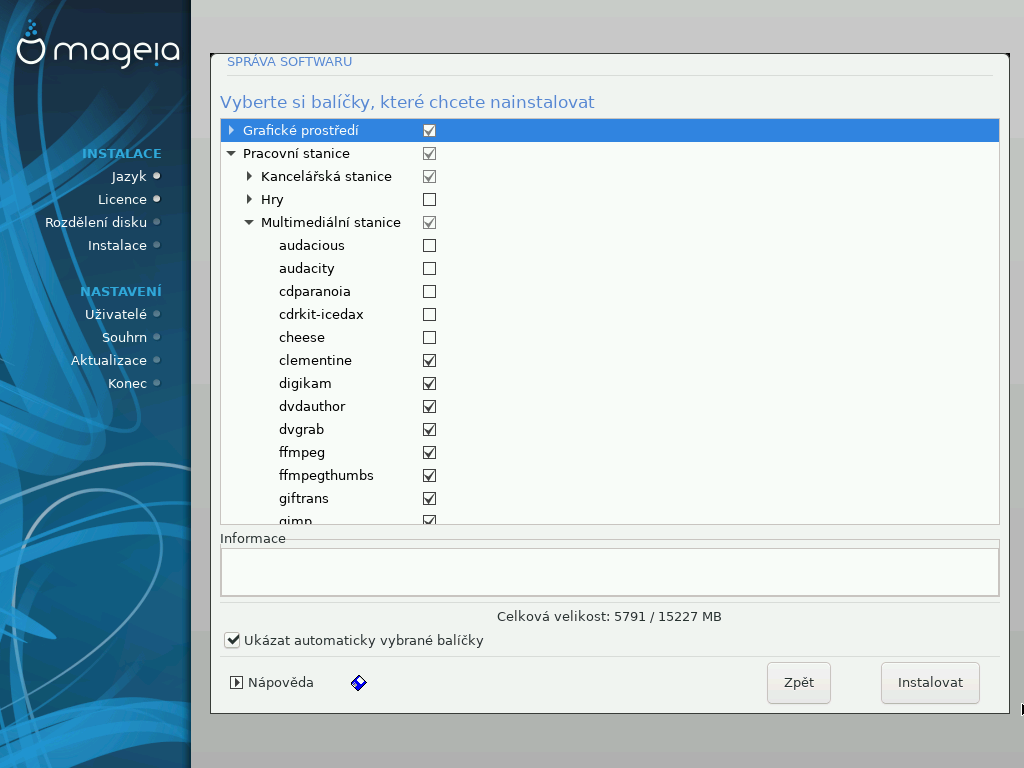
Task: Select the cdrkit-icedax package name
Action: tap(321, 314)
